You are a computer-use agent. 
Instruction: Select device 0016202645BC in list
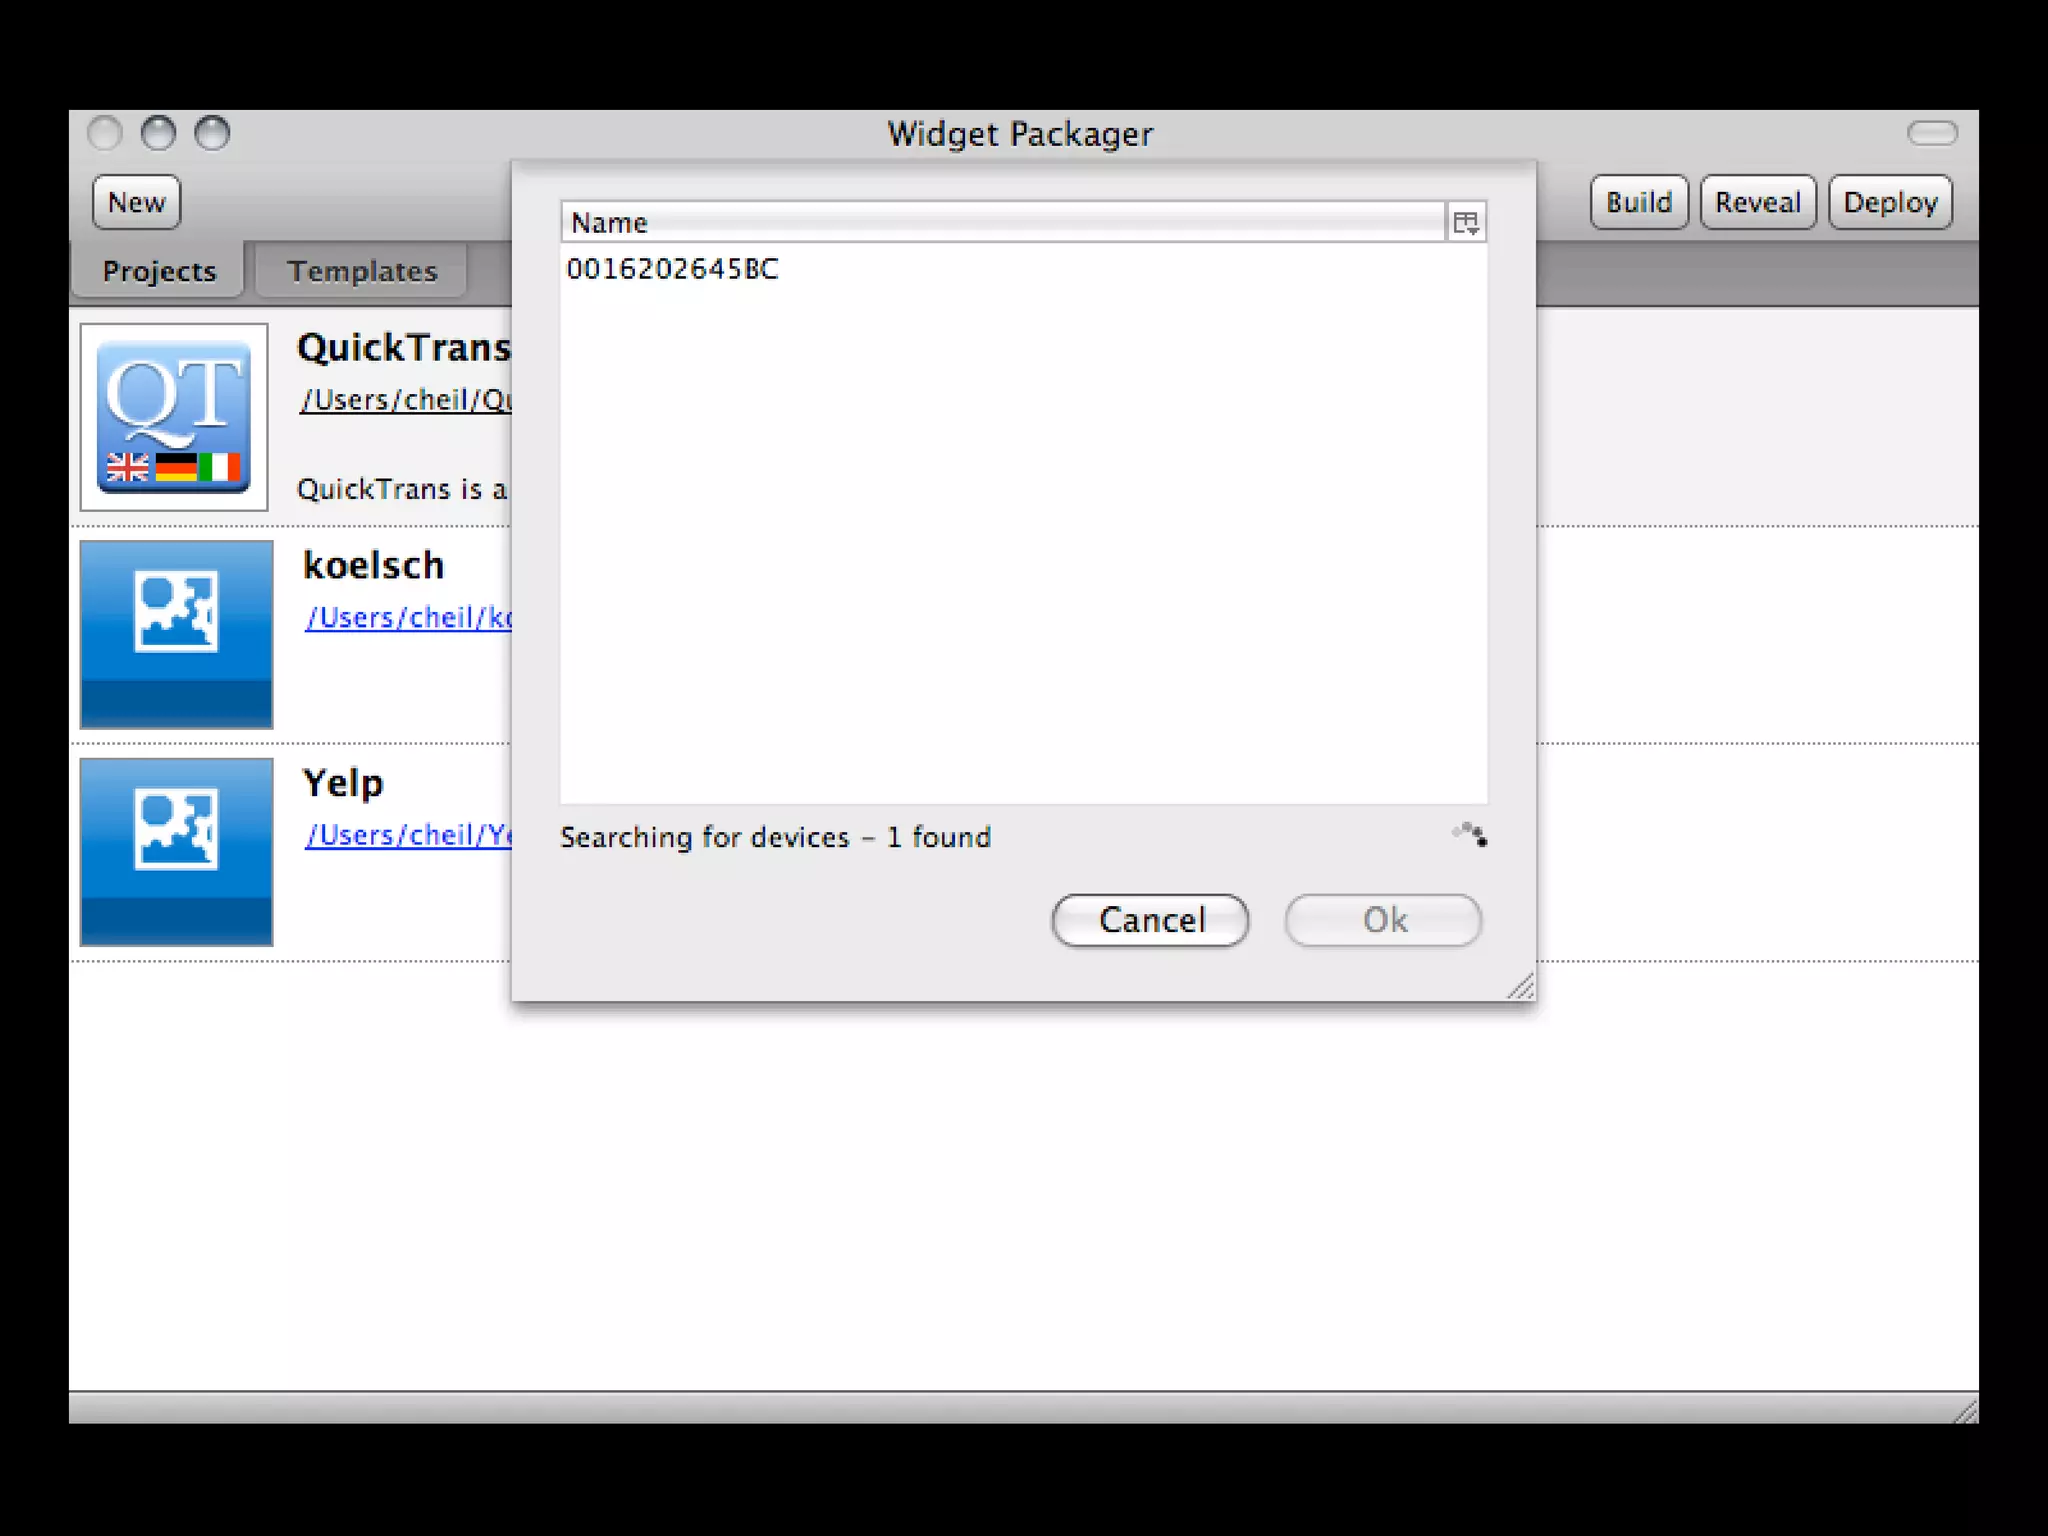click(672, 269)
